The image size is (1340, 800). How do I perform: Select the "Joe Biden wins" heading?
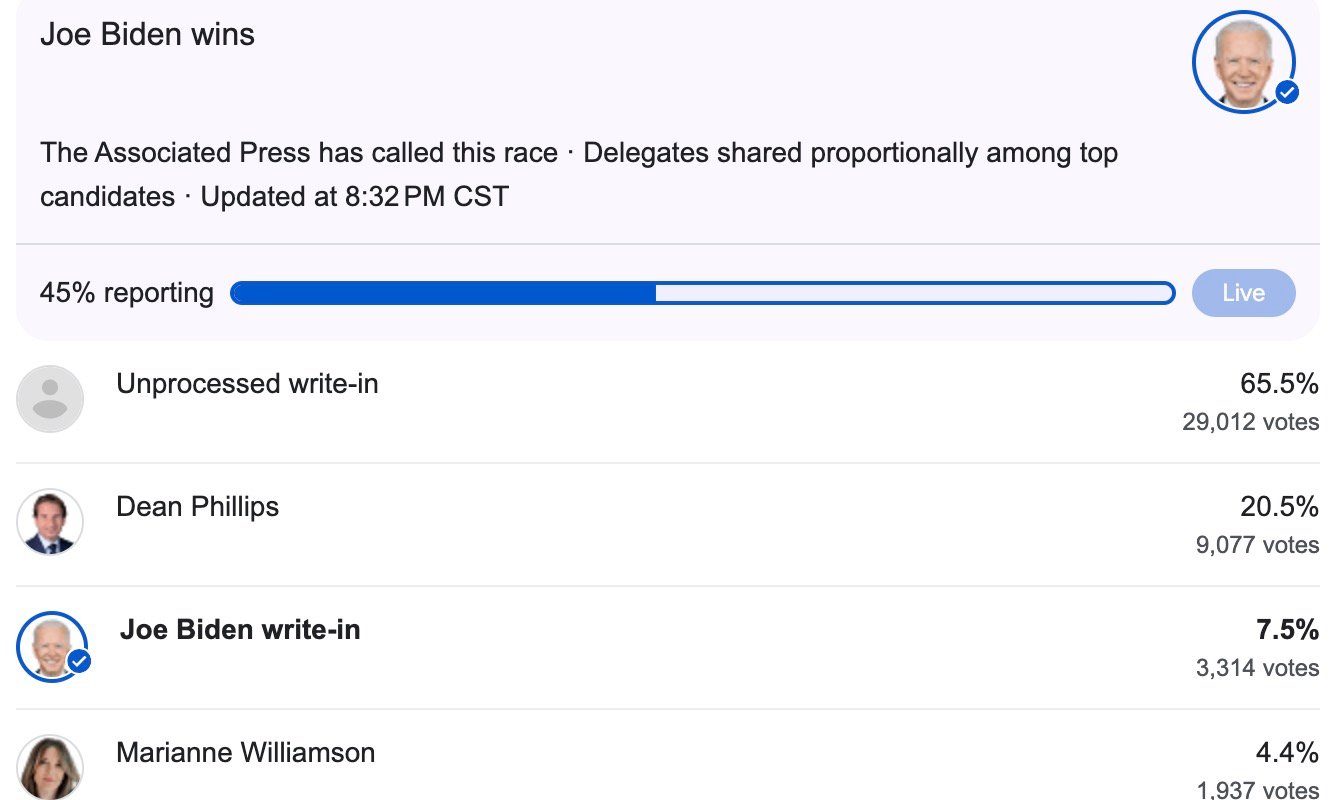coord(147,35)
